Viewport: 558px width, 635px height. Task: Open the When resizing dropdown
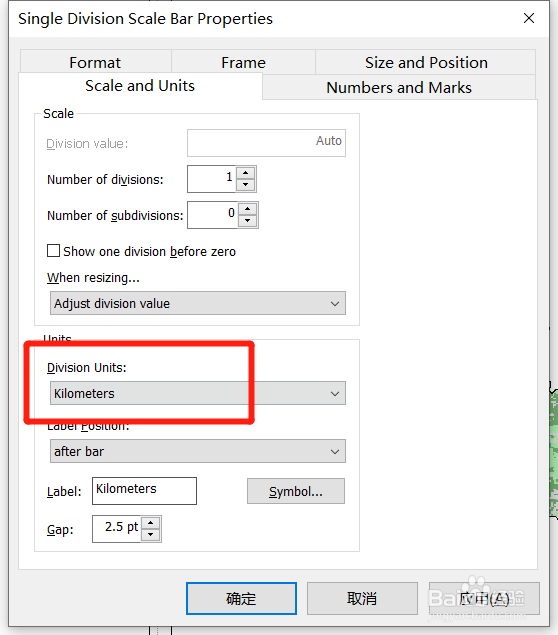click(x=198, y=303)
